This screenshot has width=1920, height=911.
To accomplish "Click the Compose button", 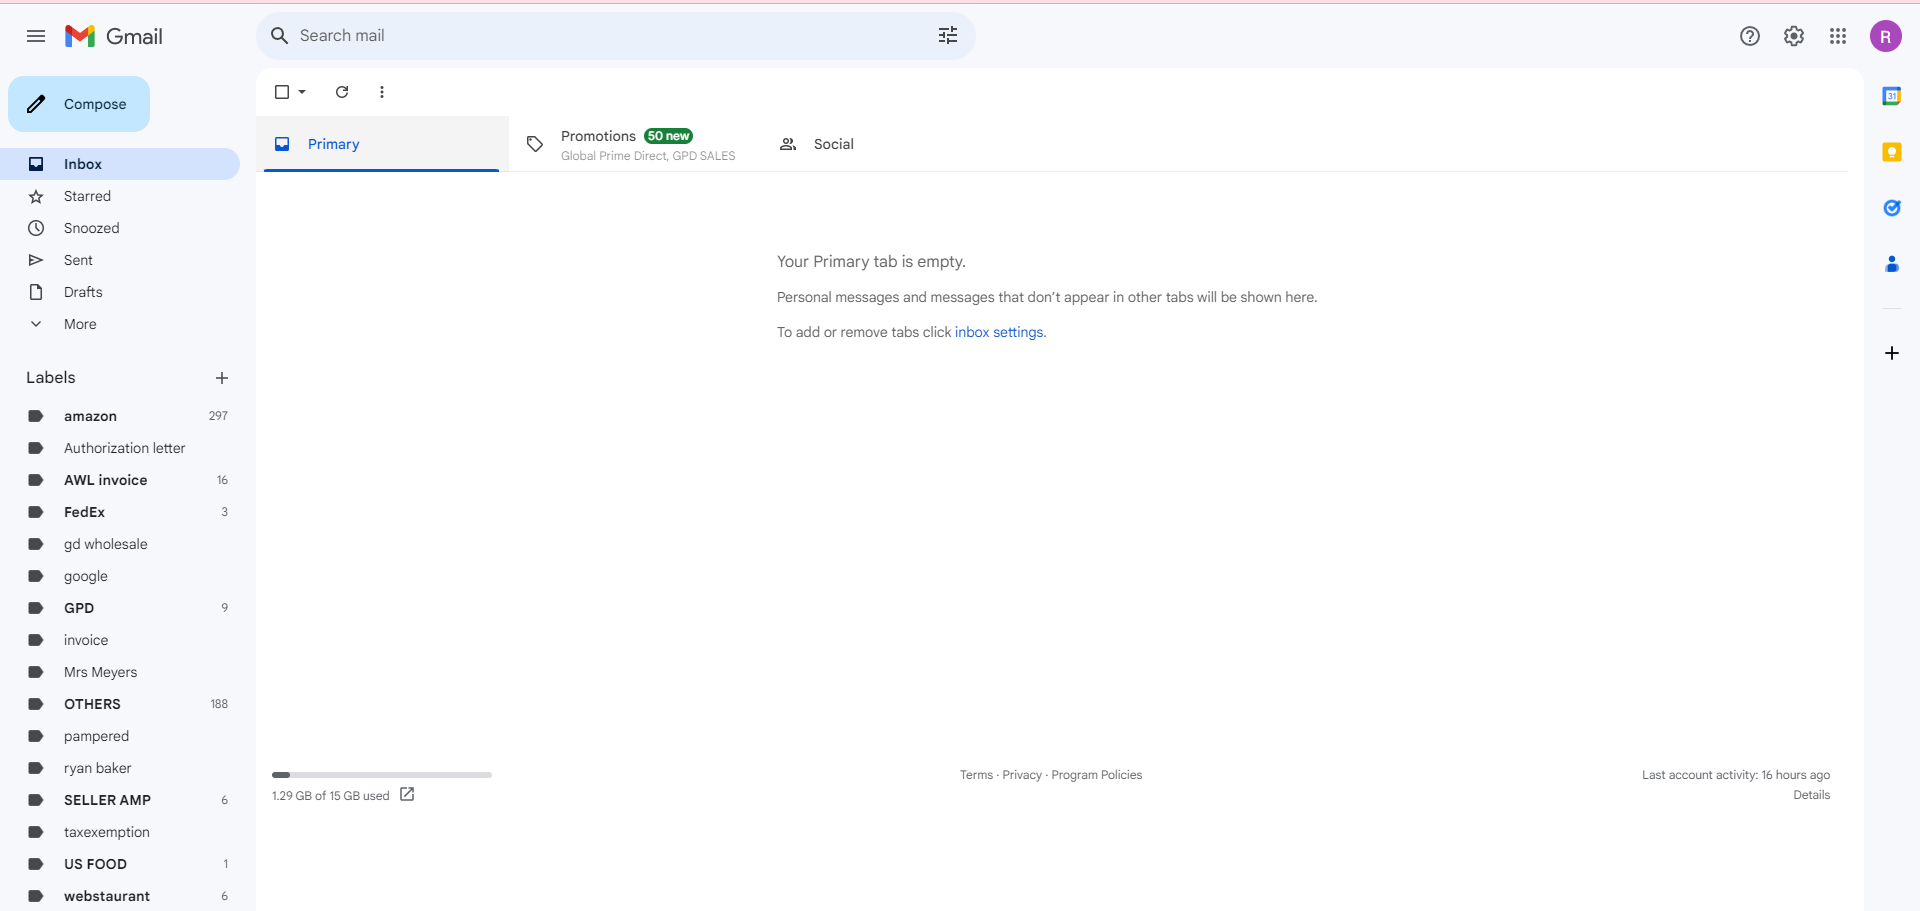I will [79, 104].
